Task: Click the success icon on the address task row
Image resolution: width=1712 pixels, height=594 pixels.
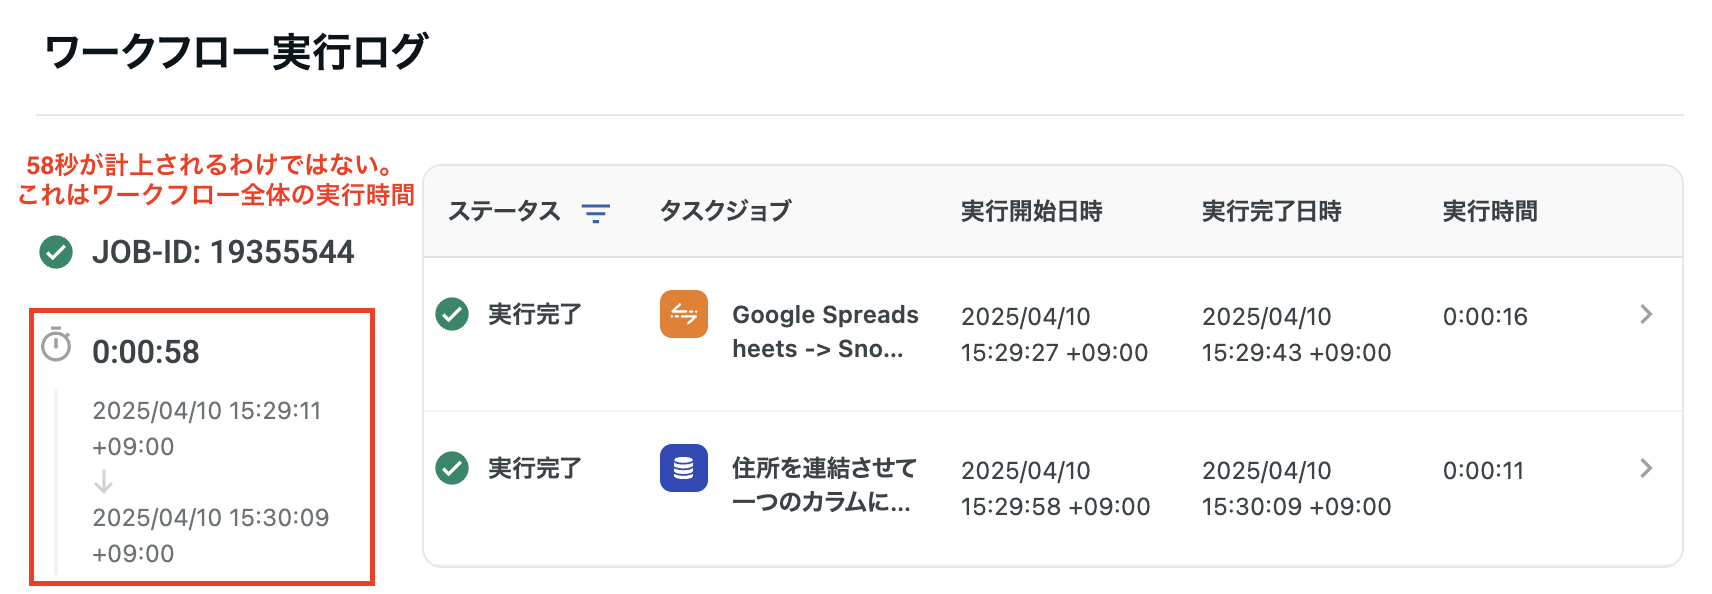Action: click(452, 467)
